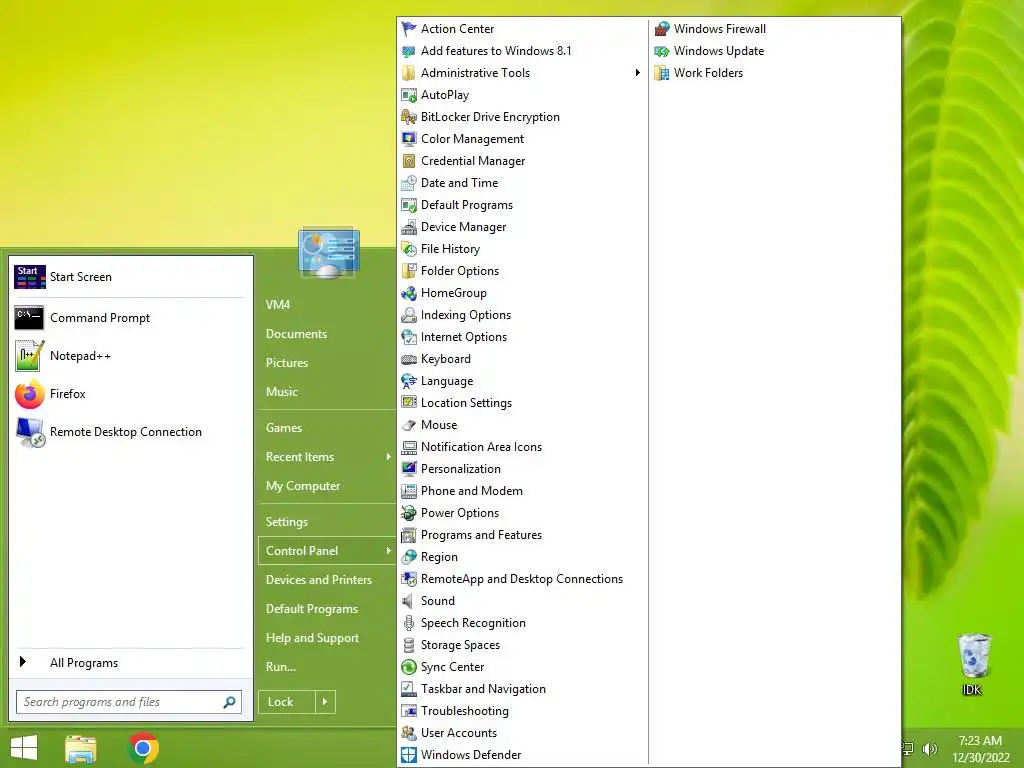Screen dimensions: 1024x768
Task: Click the volume speaker tray icon
Action: [930, 748]
